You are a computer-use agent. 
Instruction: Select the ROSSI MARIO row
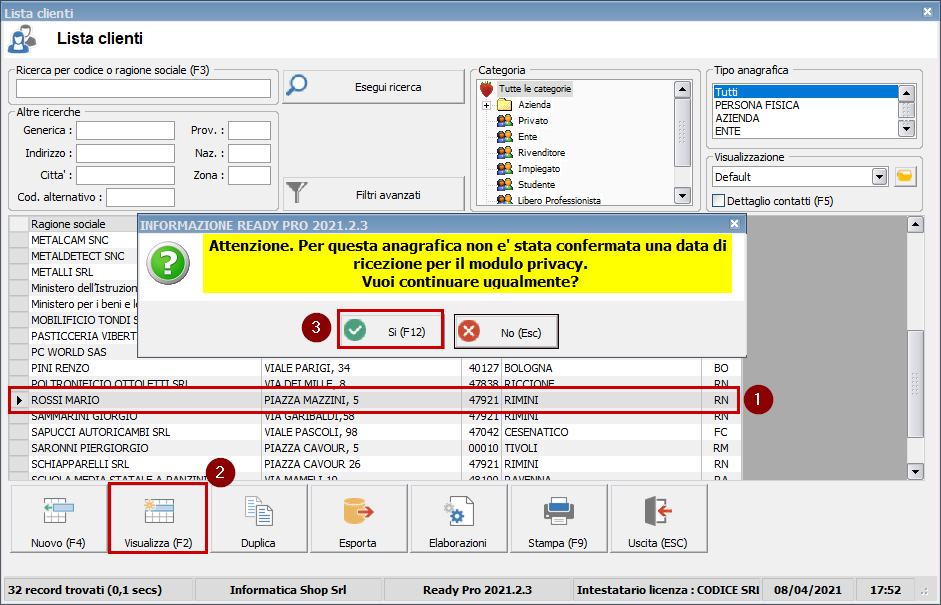click(x=375, y=400)
